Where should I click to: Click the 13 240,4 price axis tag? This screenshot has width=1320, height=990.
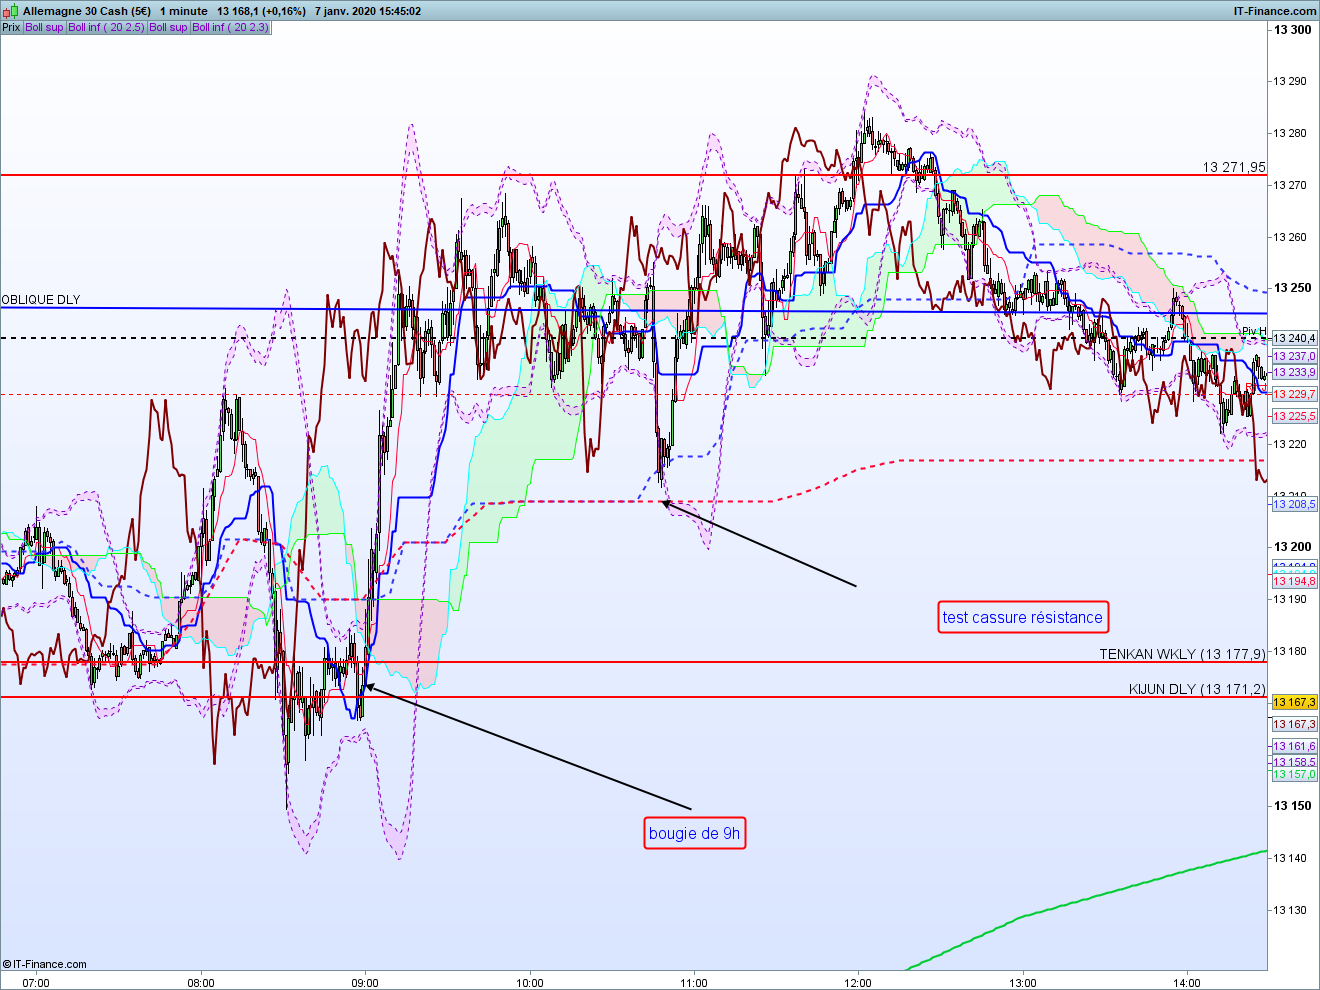[x=1295, y=338]
